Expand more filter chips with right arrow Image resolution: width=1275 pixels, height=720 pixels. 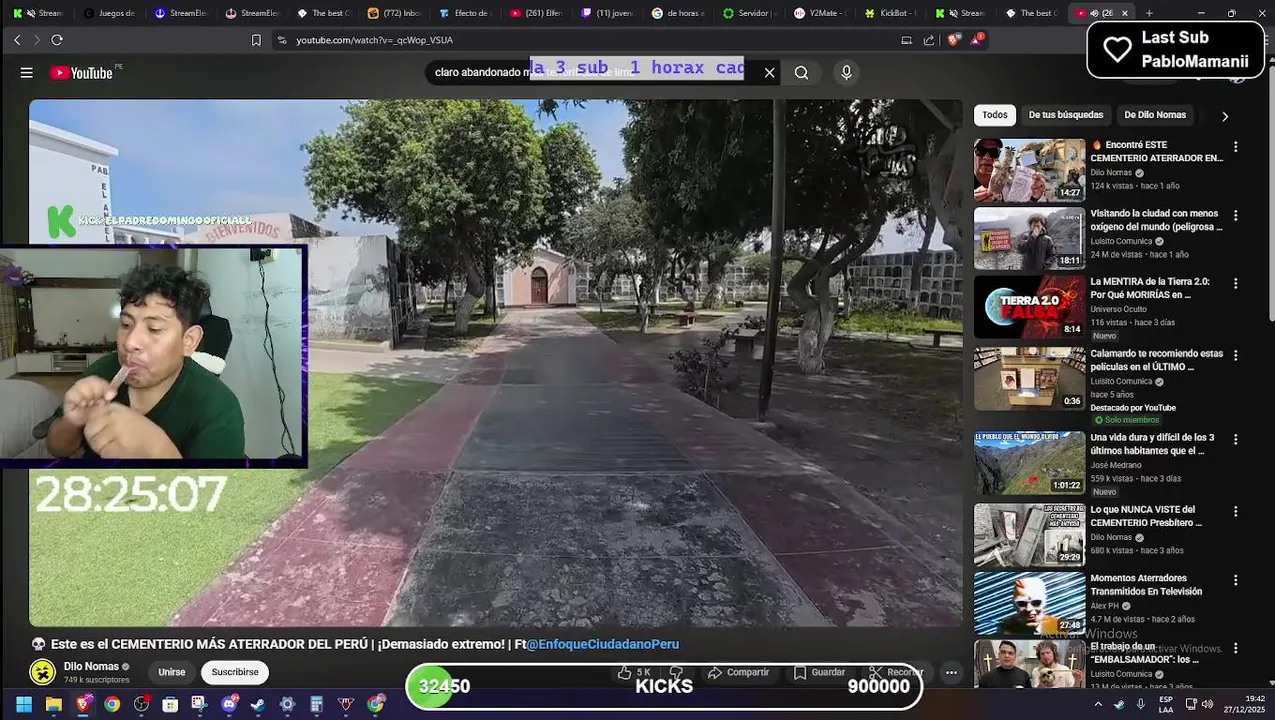pos(1225,116)
